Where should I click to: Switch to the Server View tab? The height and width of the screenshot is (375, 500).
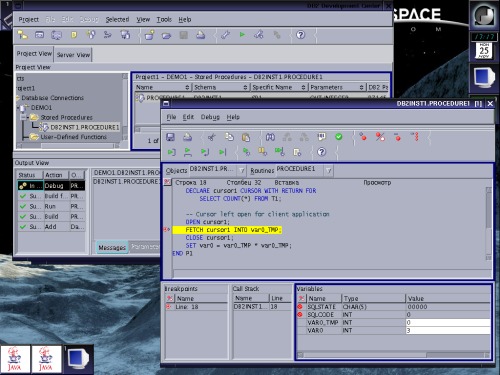[x=73, y=55]
